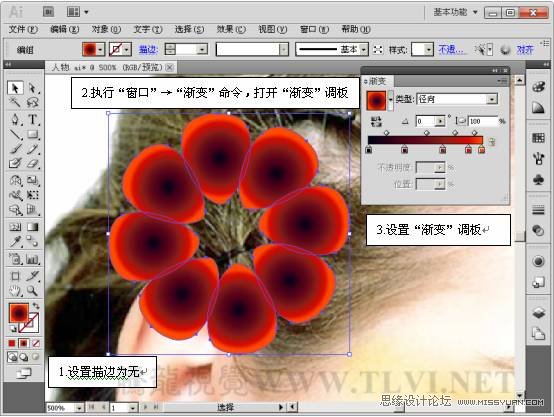Open the Stroke panel lines icon
Viewport: 554px width, 417px height.
[538, 210]
